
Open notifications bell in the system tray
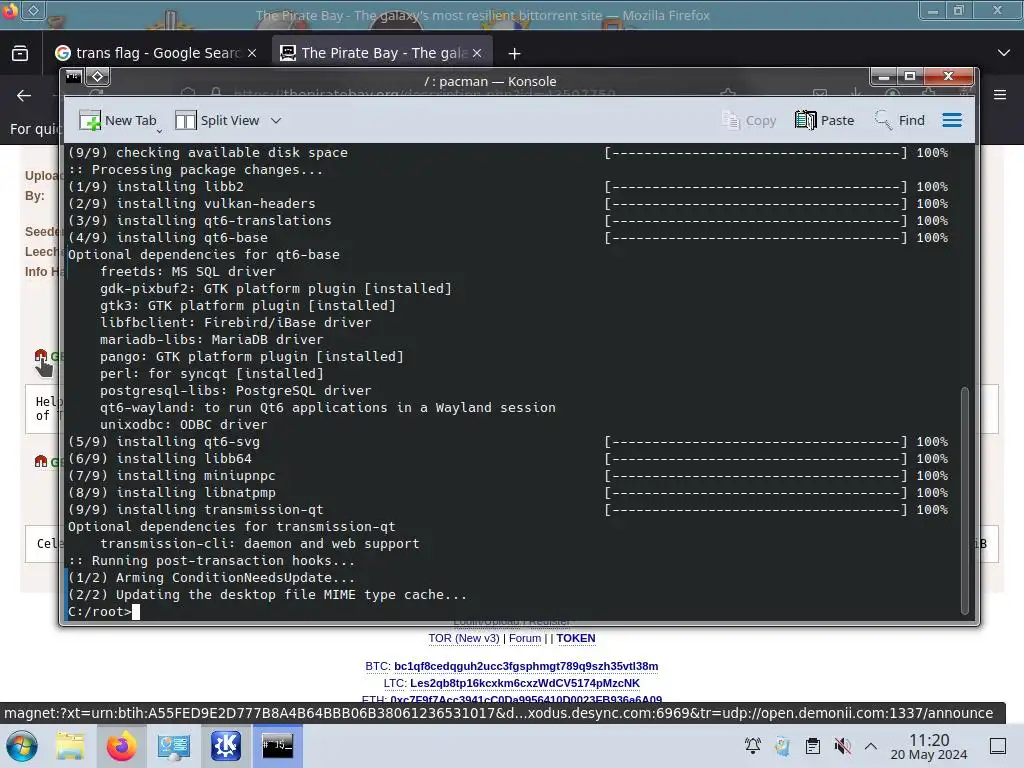click(x=753, y=746)
